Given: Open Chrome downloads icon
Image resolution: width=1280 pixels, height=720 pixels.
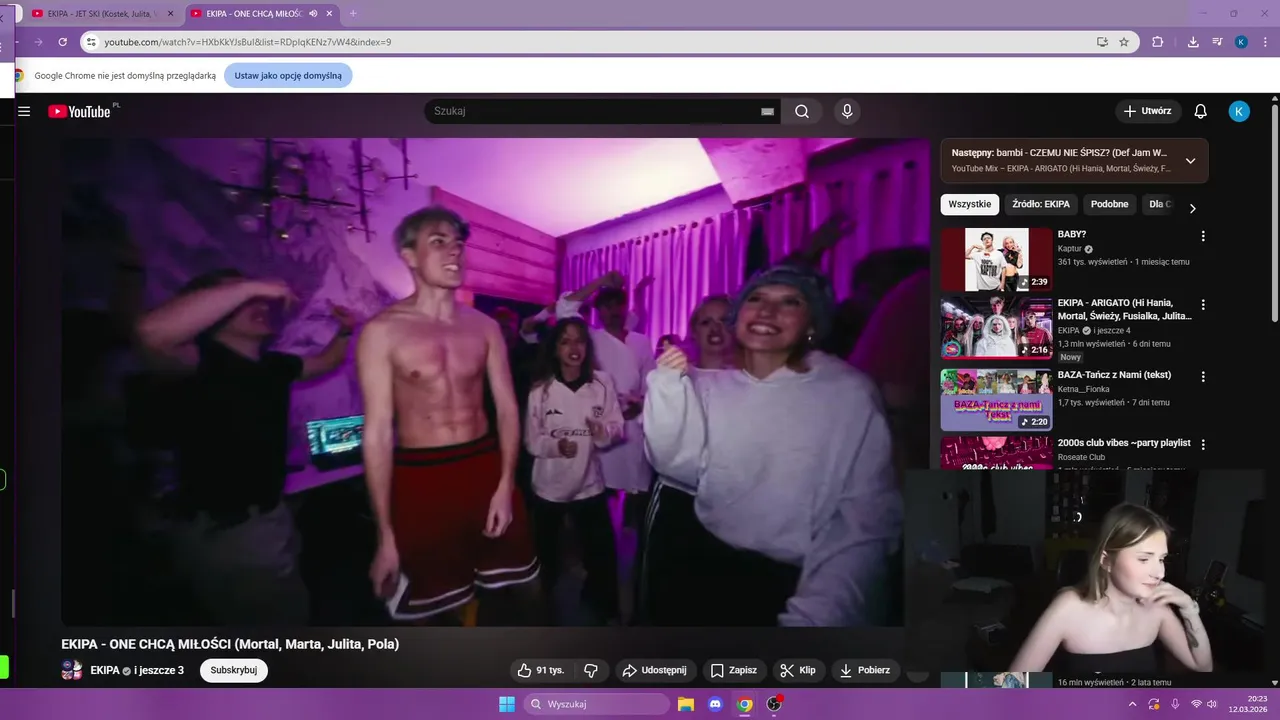Looking at the screenshot, I should 1193,42.
